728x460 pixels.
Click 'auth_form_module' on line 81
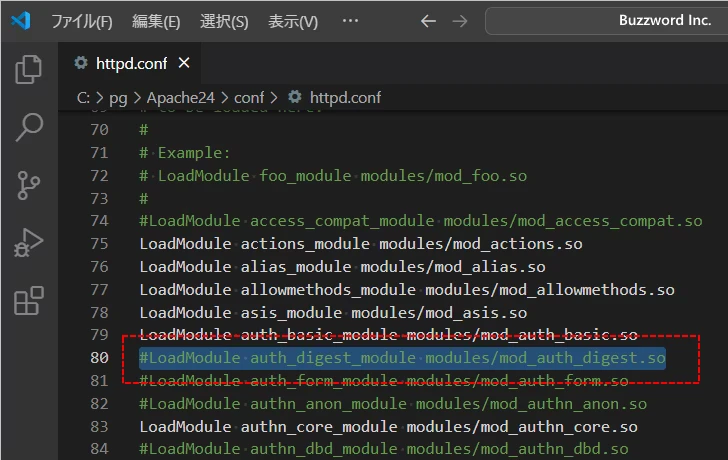click(324, 381)
